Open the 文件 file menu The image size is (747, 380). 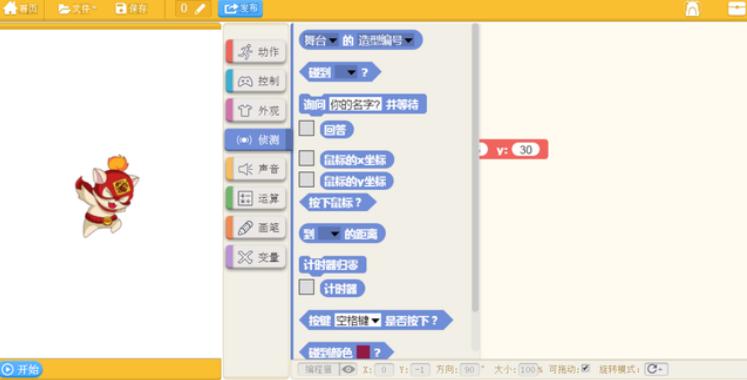click(x=77, y=9)
